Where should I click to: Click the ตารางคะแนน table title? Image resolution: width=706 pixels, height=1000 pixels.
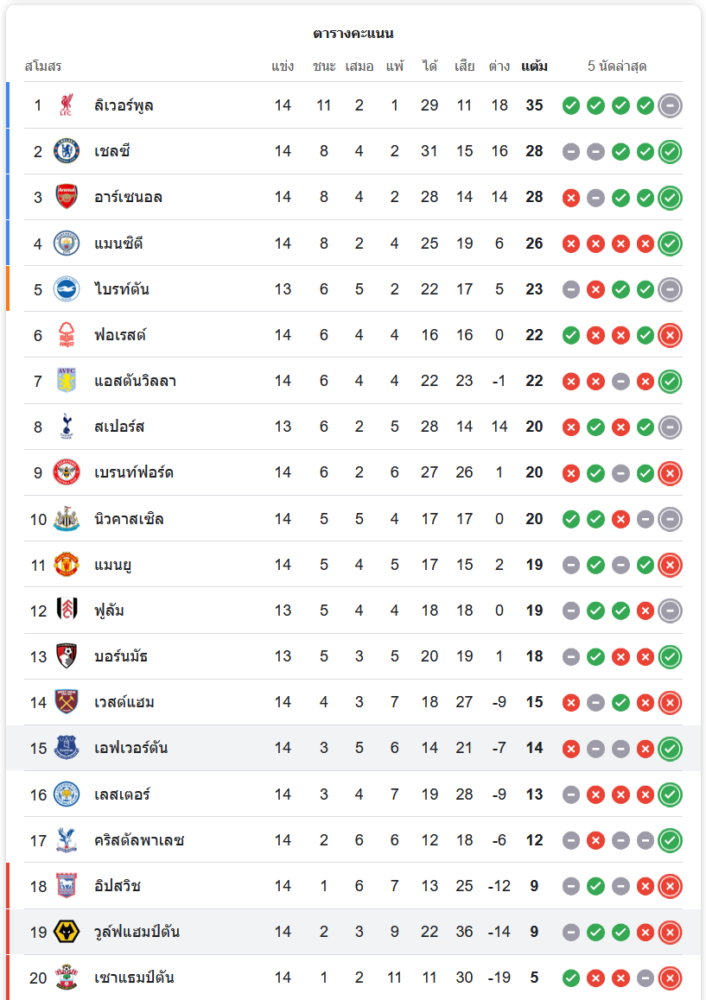[x=353, y=34]
